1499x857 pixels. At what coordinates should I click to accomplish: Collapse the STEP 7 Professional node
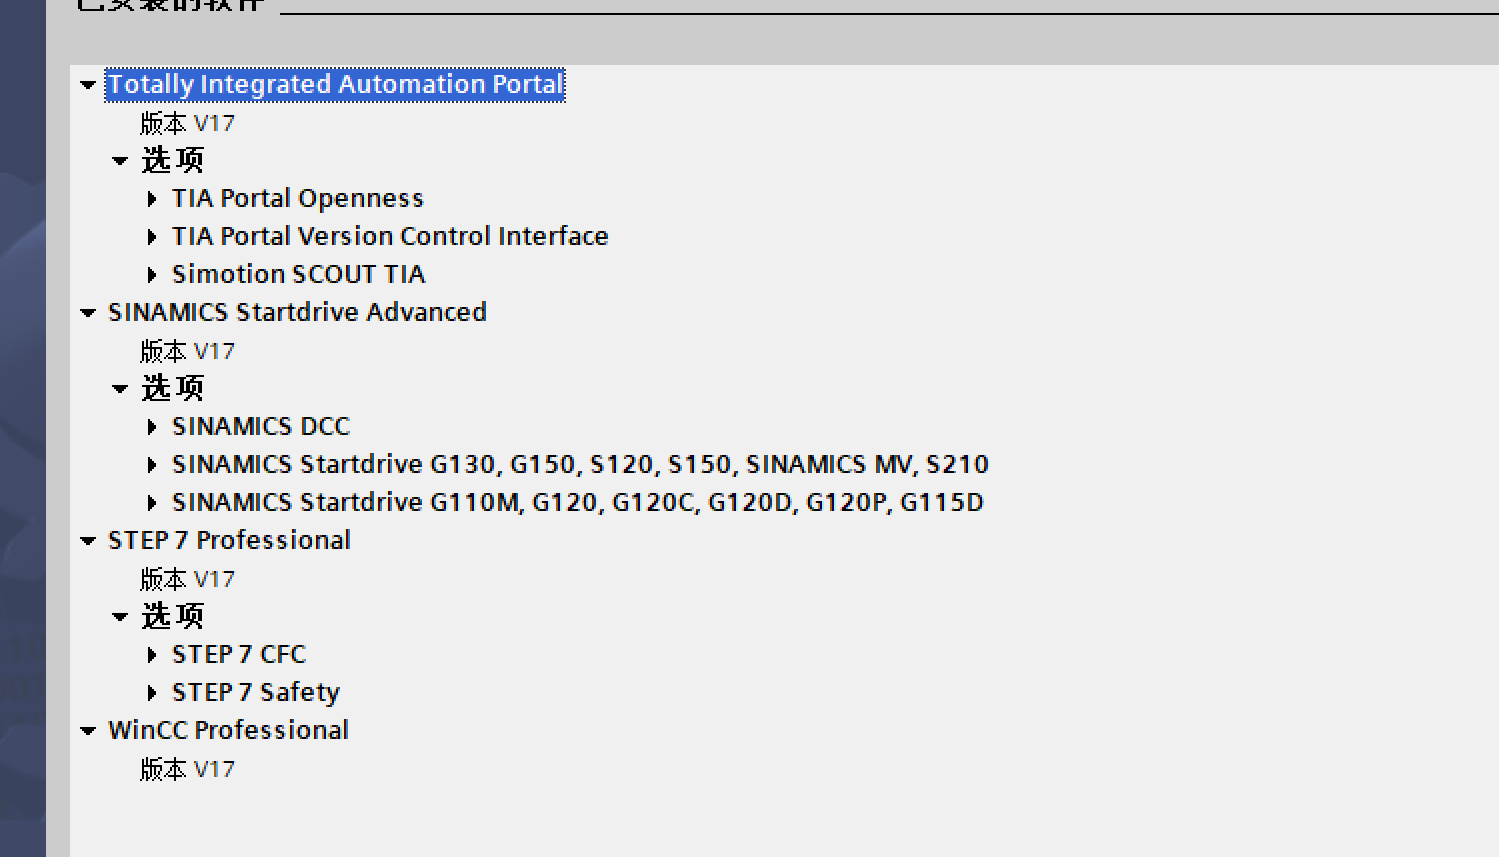click(88, 541)
